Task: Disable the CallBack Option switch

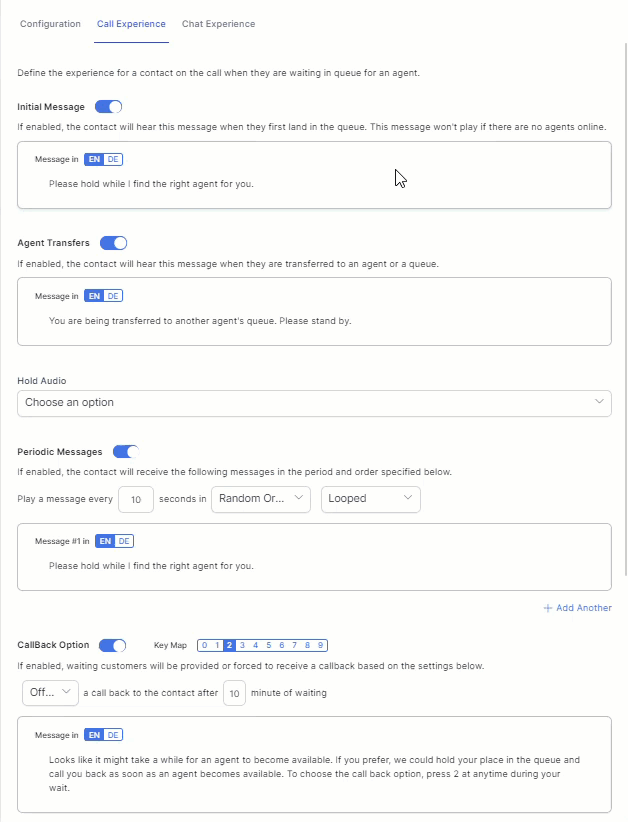Action: (x=113, y=646)
